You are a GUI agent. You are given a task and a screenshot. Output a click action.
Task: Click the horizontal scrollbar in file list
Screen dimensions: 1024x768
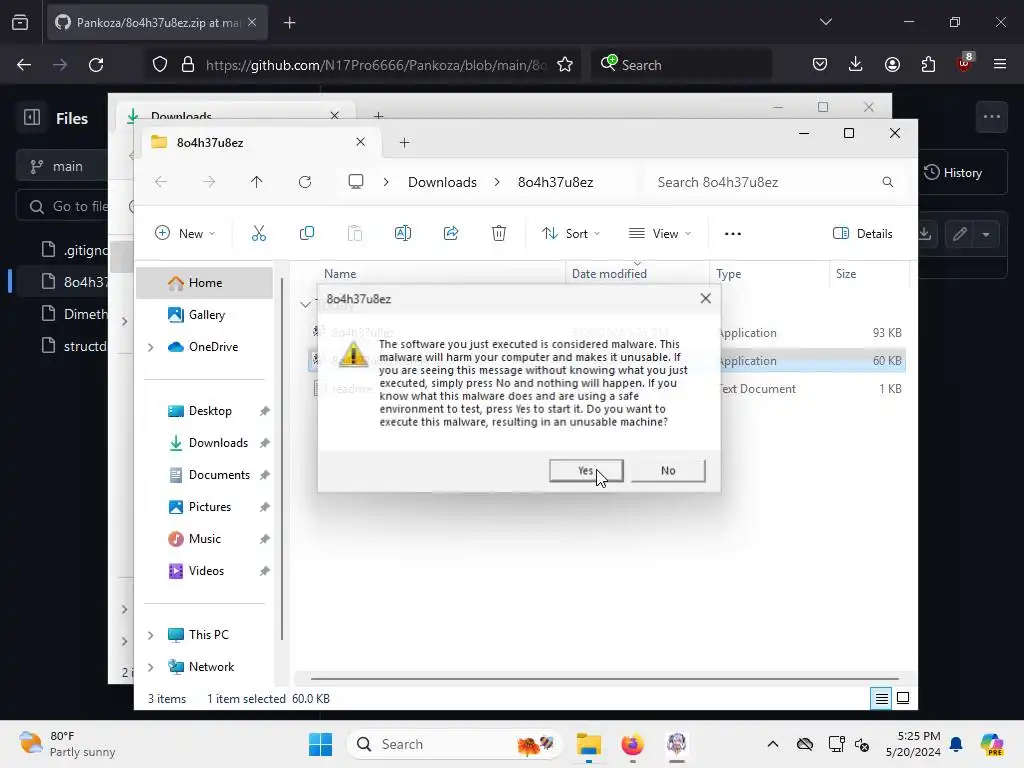pos(604,679)
